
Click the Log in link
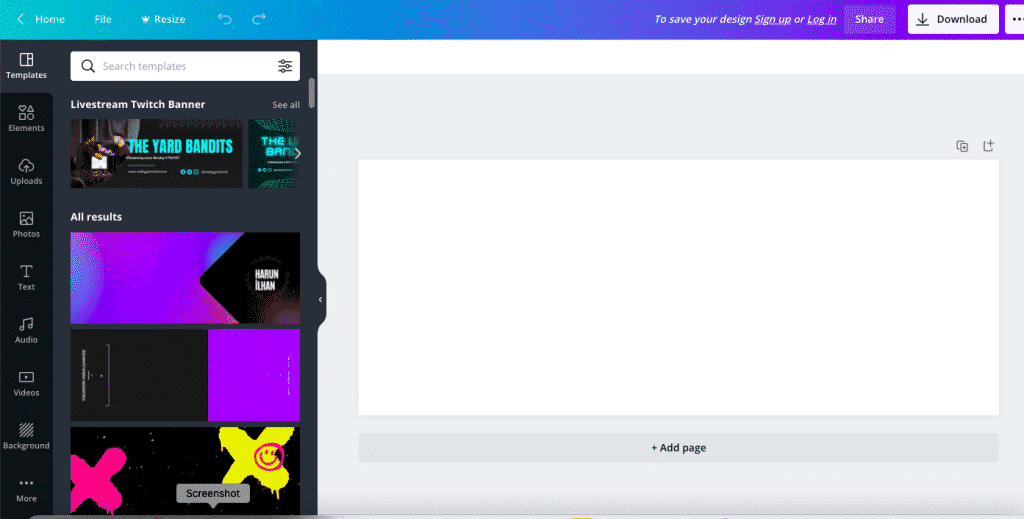[822, 19]
